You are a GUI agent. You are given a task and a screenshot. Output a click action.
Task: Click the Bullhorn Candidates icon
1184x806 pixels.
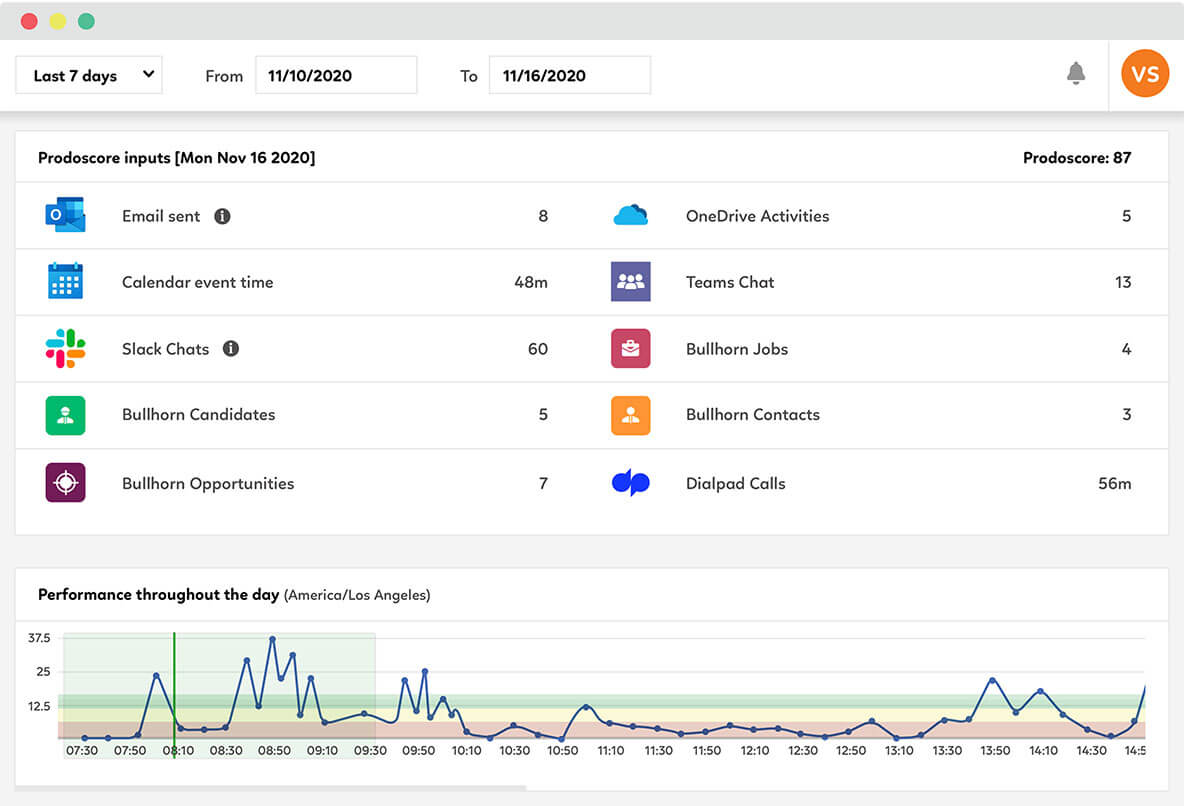(x=66, y=415)
